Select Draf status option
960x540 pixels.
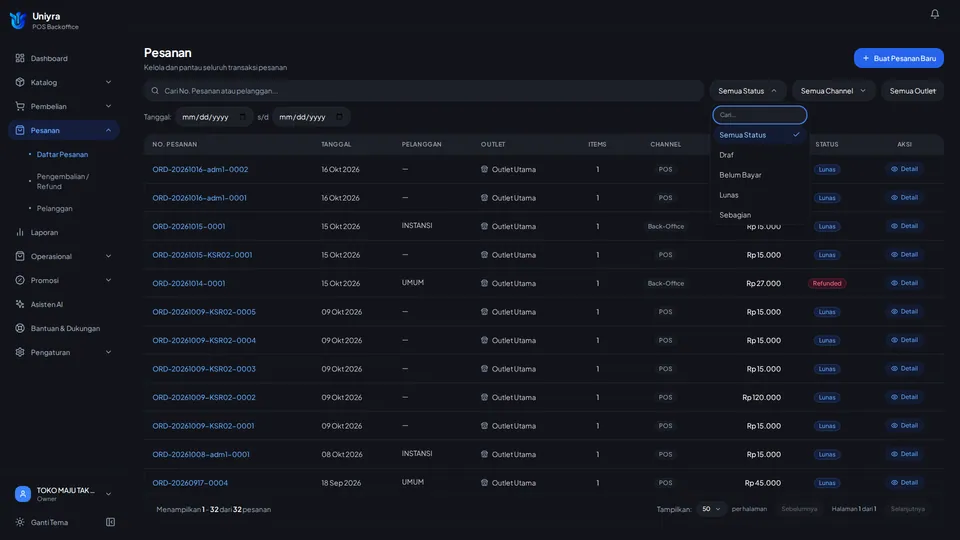(x=759, y=155)
